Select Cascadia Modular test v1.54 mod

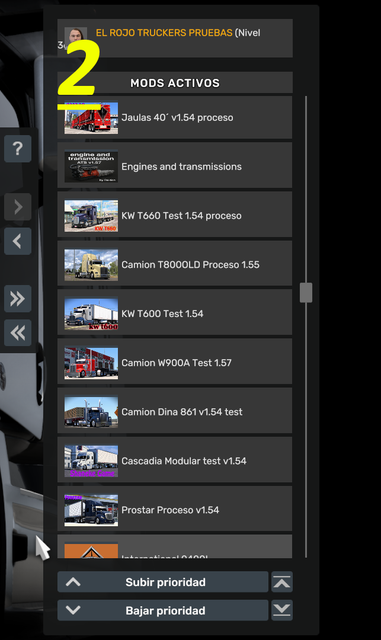174,461
